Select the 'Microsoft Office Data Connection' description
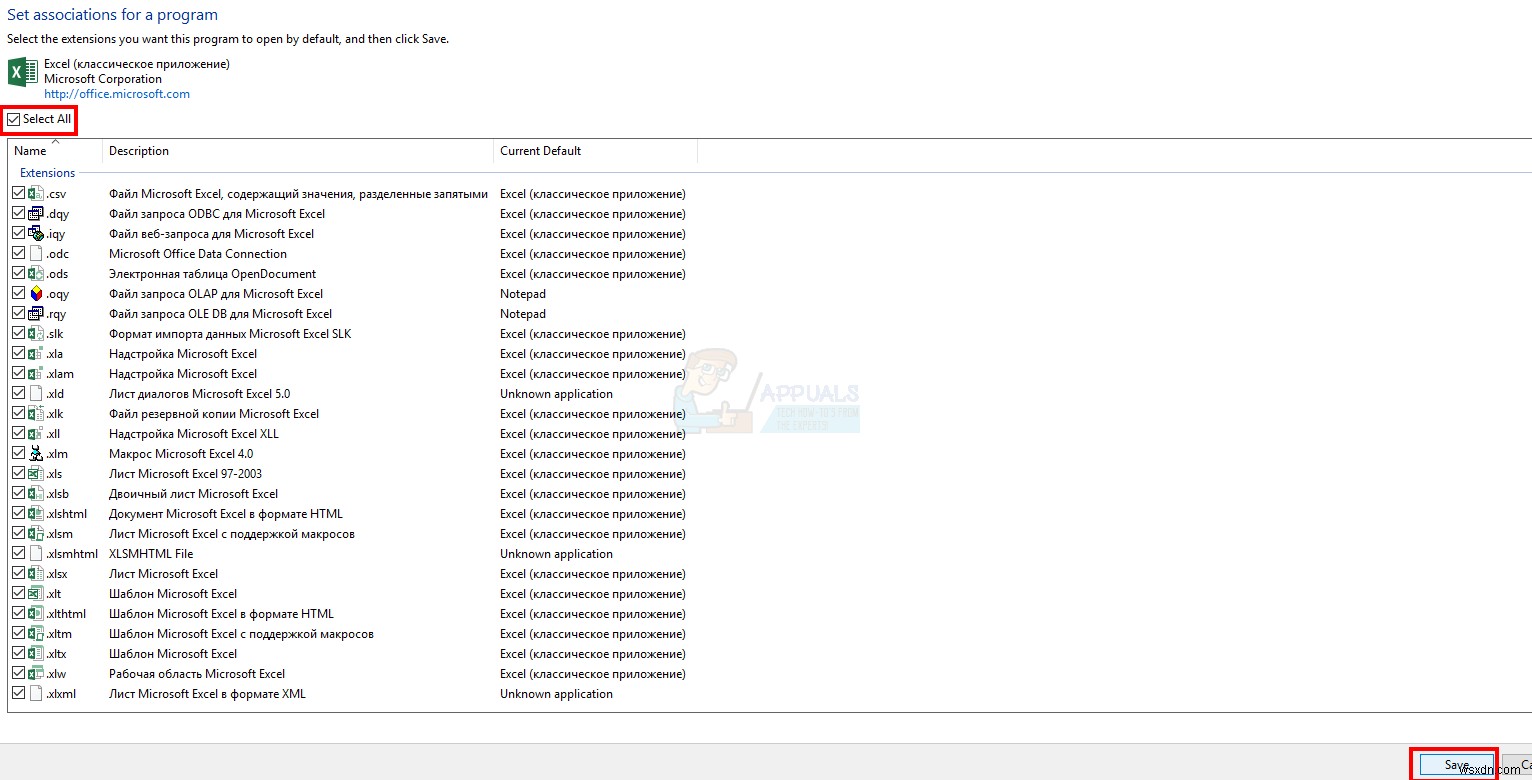The height and width of the screenshot is (780, 1532). point(198,254)
